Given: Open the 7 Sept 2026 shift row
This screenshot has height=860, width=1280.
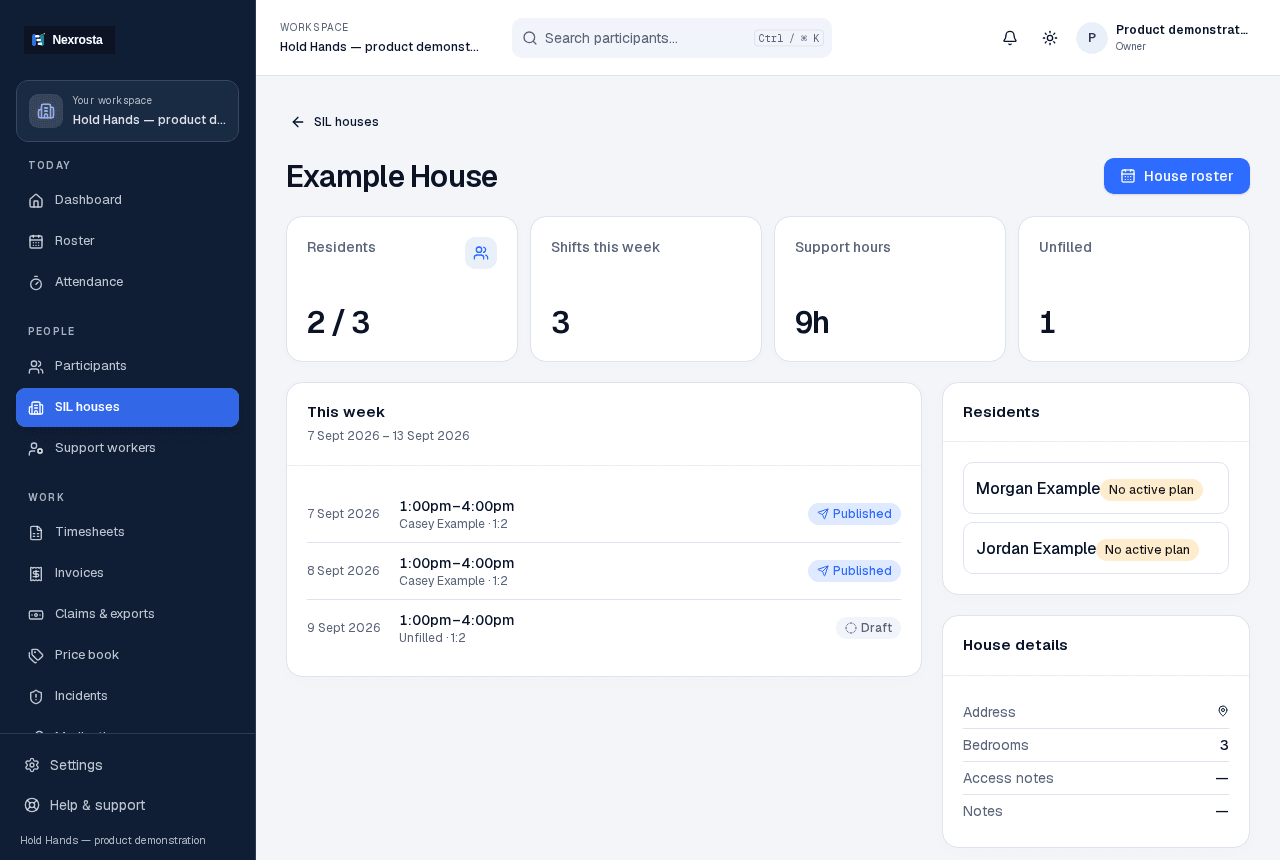Looking at the screenshot, I should [604, 514].
